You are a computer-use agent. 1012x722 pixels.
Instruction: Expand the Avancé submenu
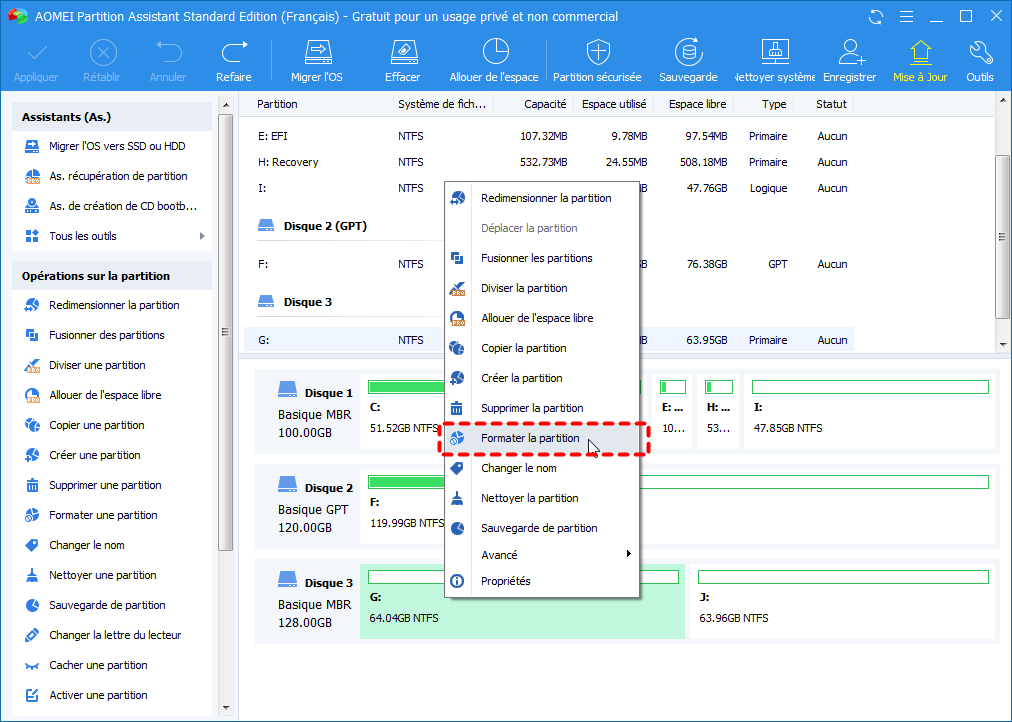542,555
